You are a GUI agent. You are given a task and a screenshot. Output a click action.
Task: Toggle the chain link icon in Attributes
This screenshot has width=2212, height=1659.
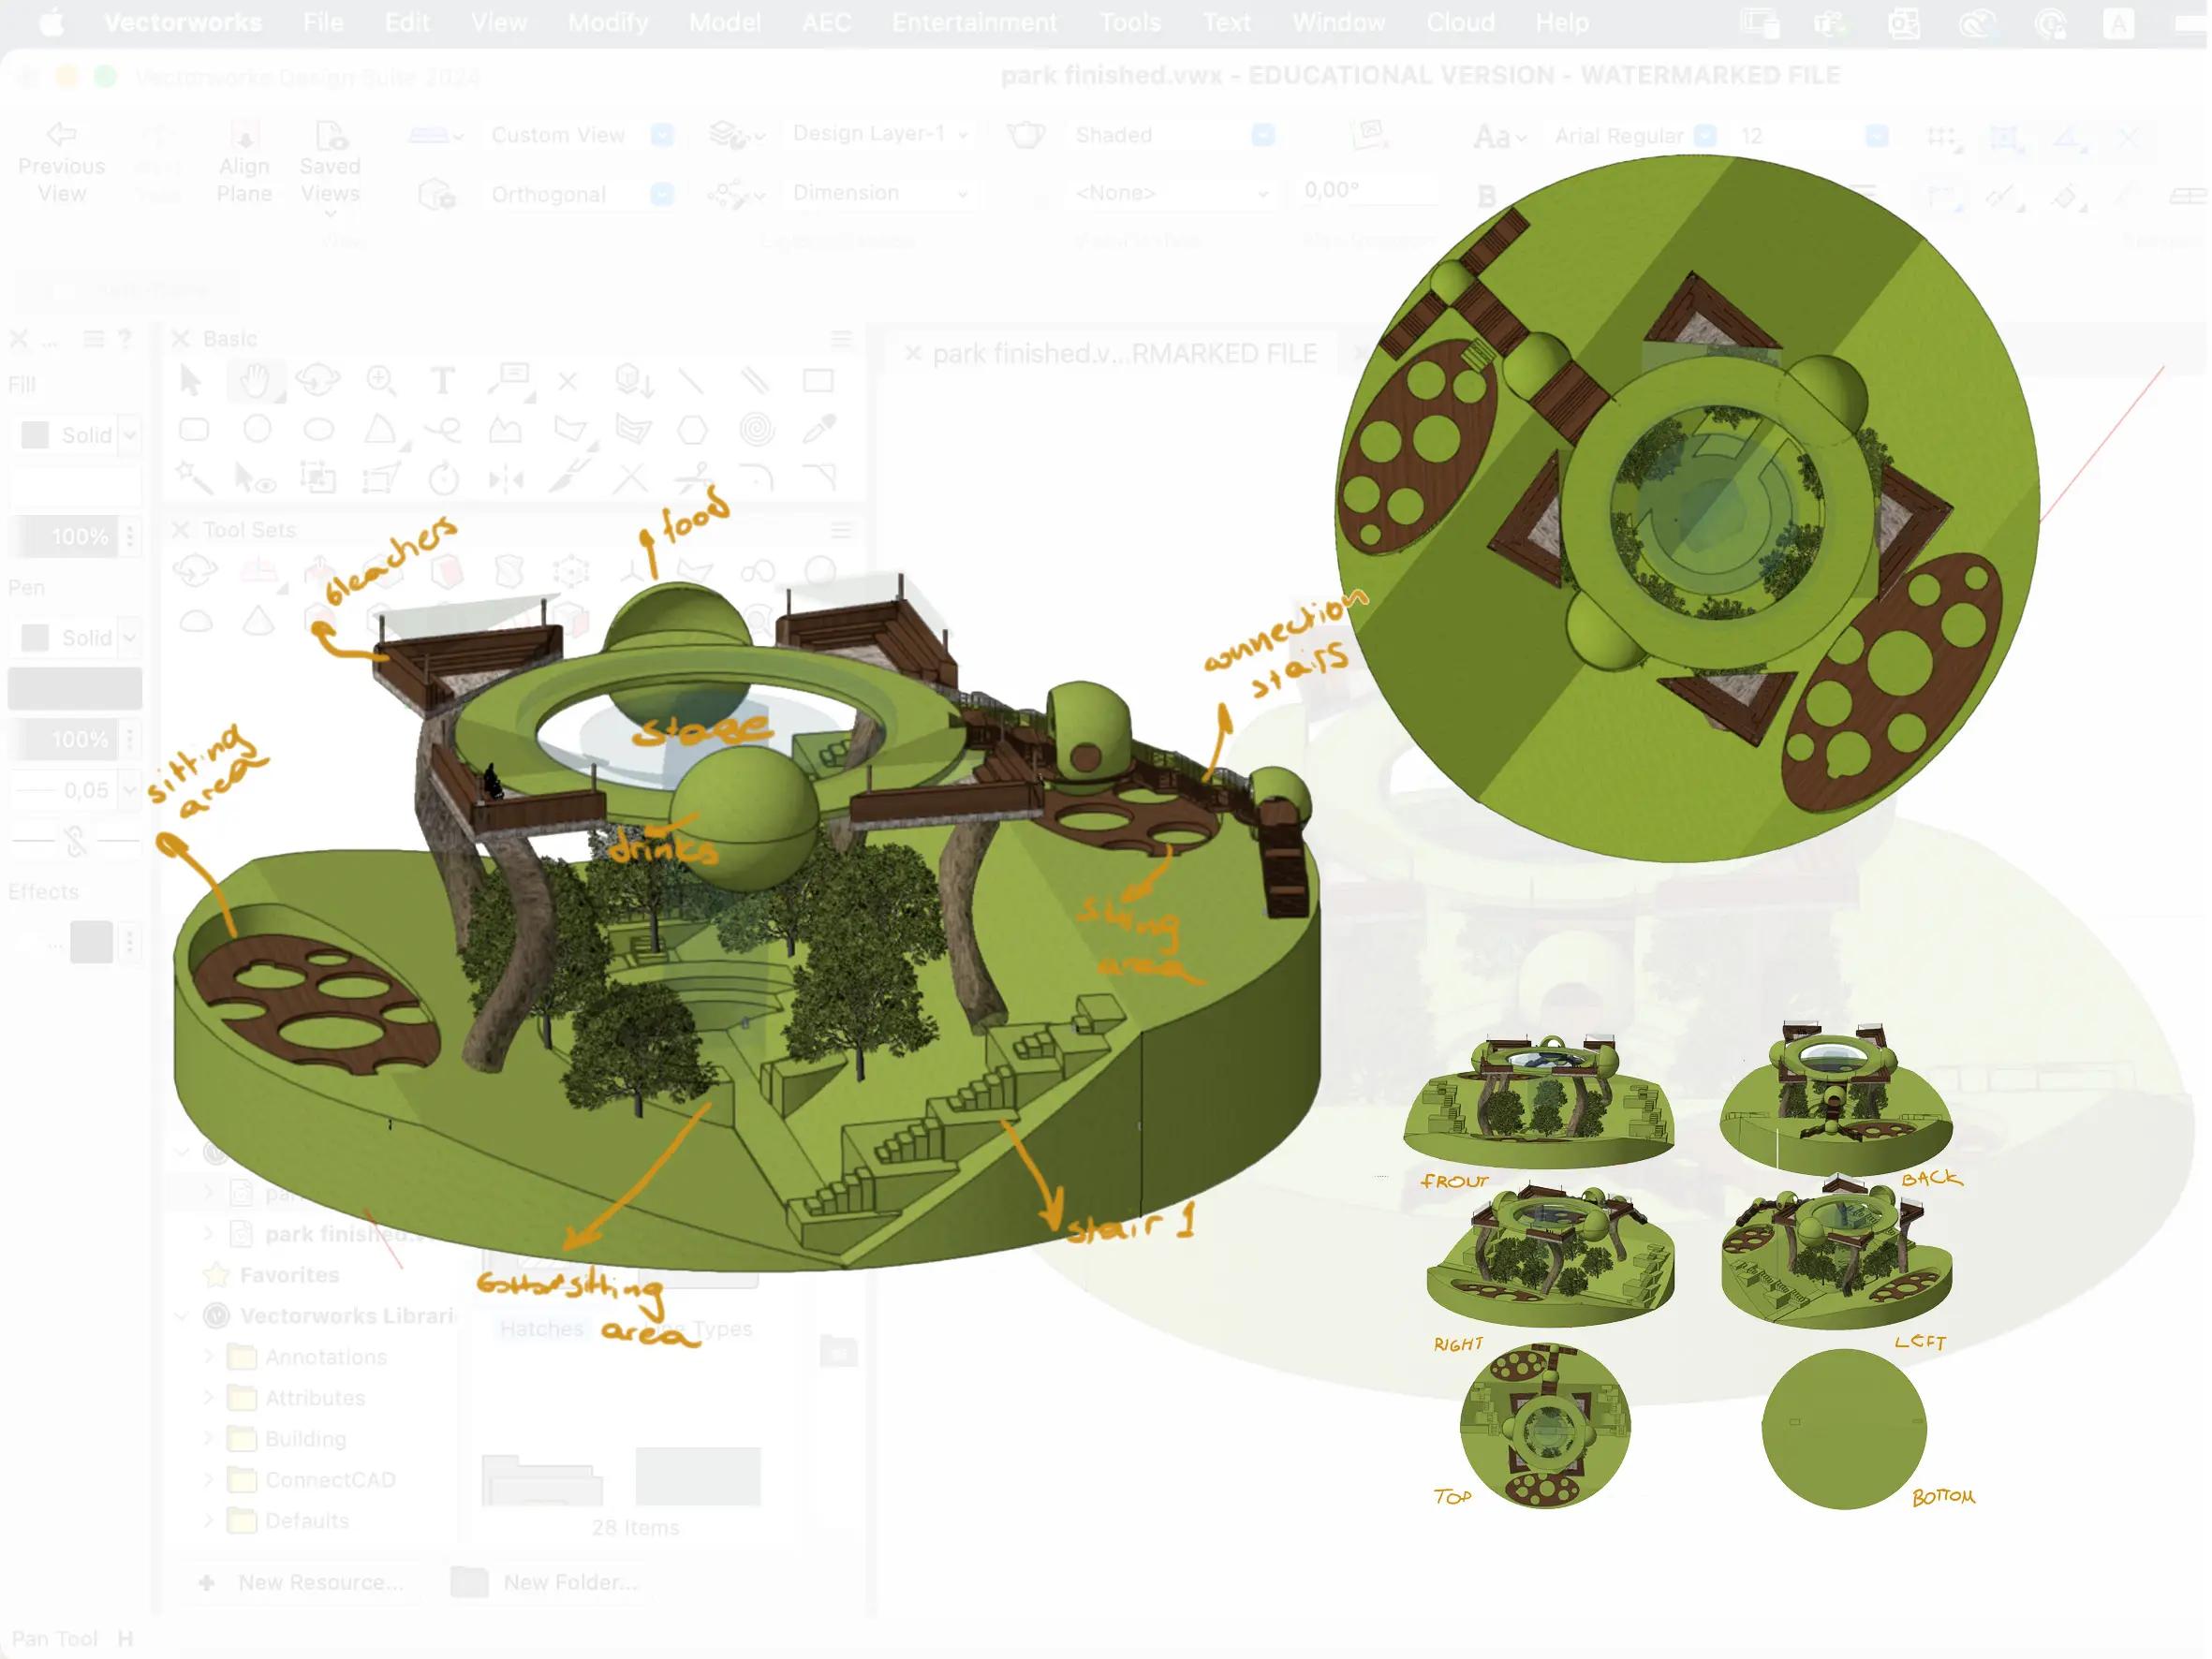76,842
